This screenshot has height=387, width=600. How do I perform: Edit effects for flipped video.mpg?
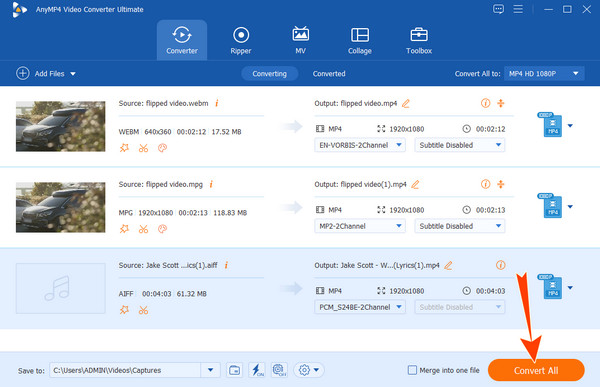coord(124,229)
